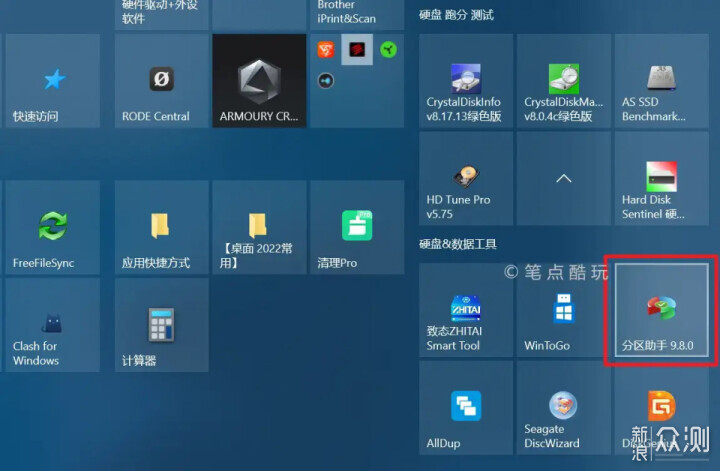Open 硬件驱动+外设软件 tile
The height and width of the screenshot is (471, 720).
(x=162, y=15)
